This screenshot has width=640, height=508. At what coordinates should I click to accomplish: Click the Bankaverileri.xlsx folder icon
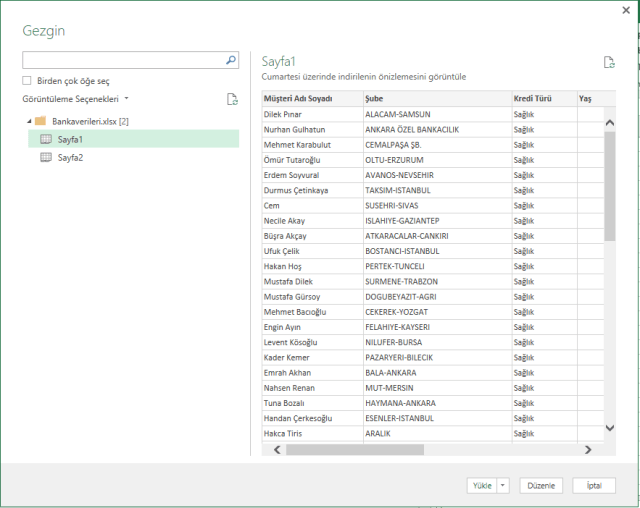coord(40,121)
